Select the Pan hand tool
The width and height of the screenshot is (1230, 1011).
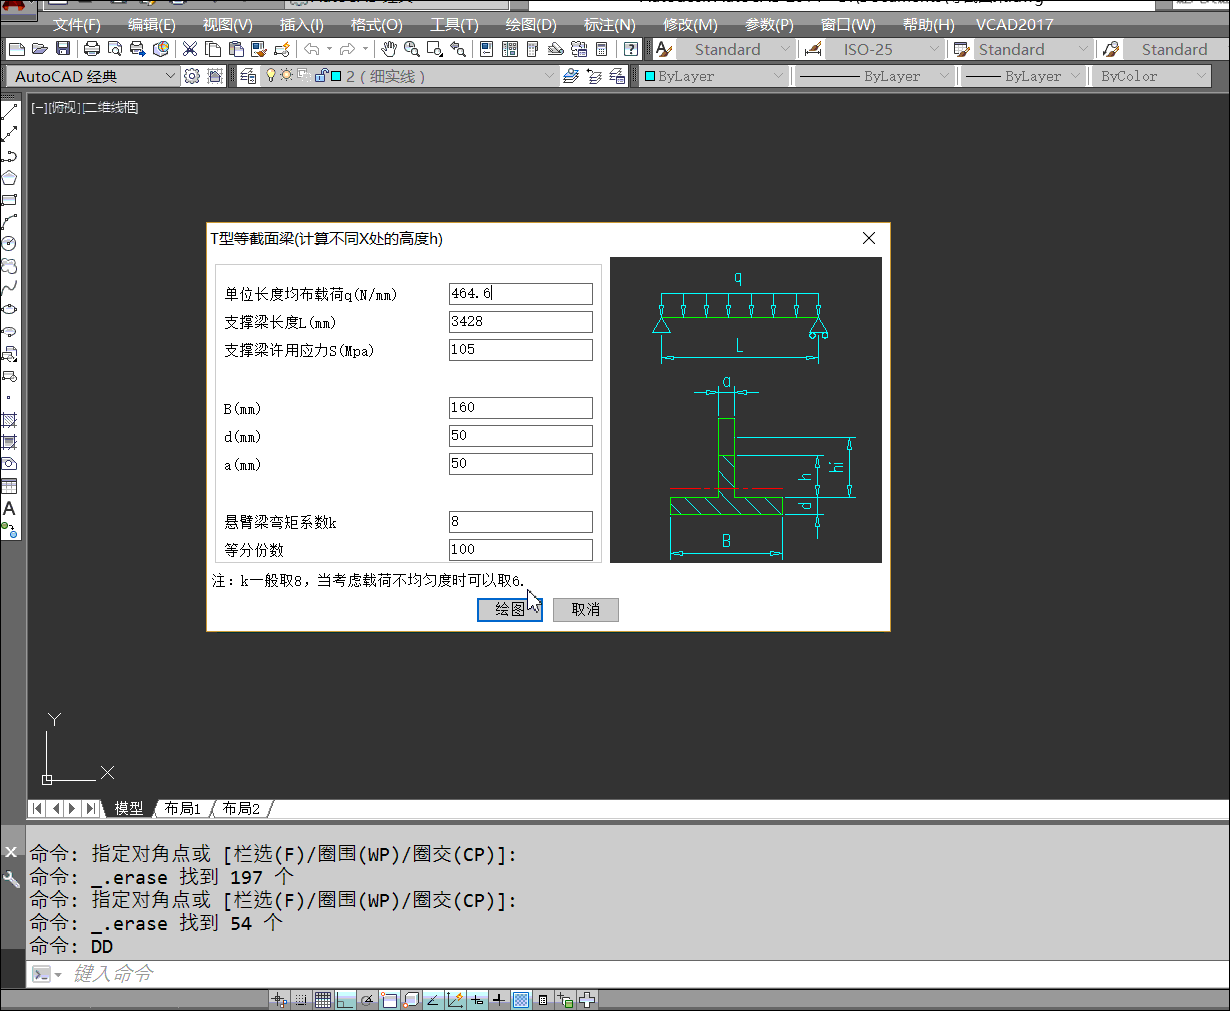388,49
